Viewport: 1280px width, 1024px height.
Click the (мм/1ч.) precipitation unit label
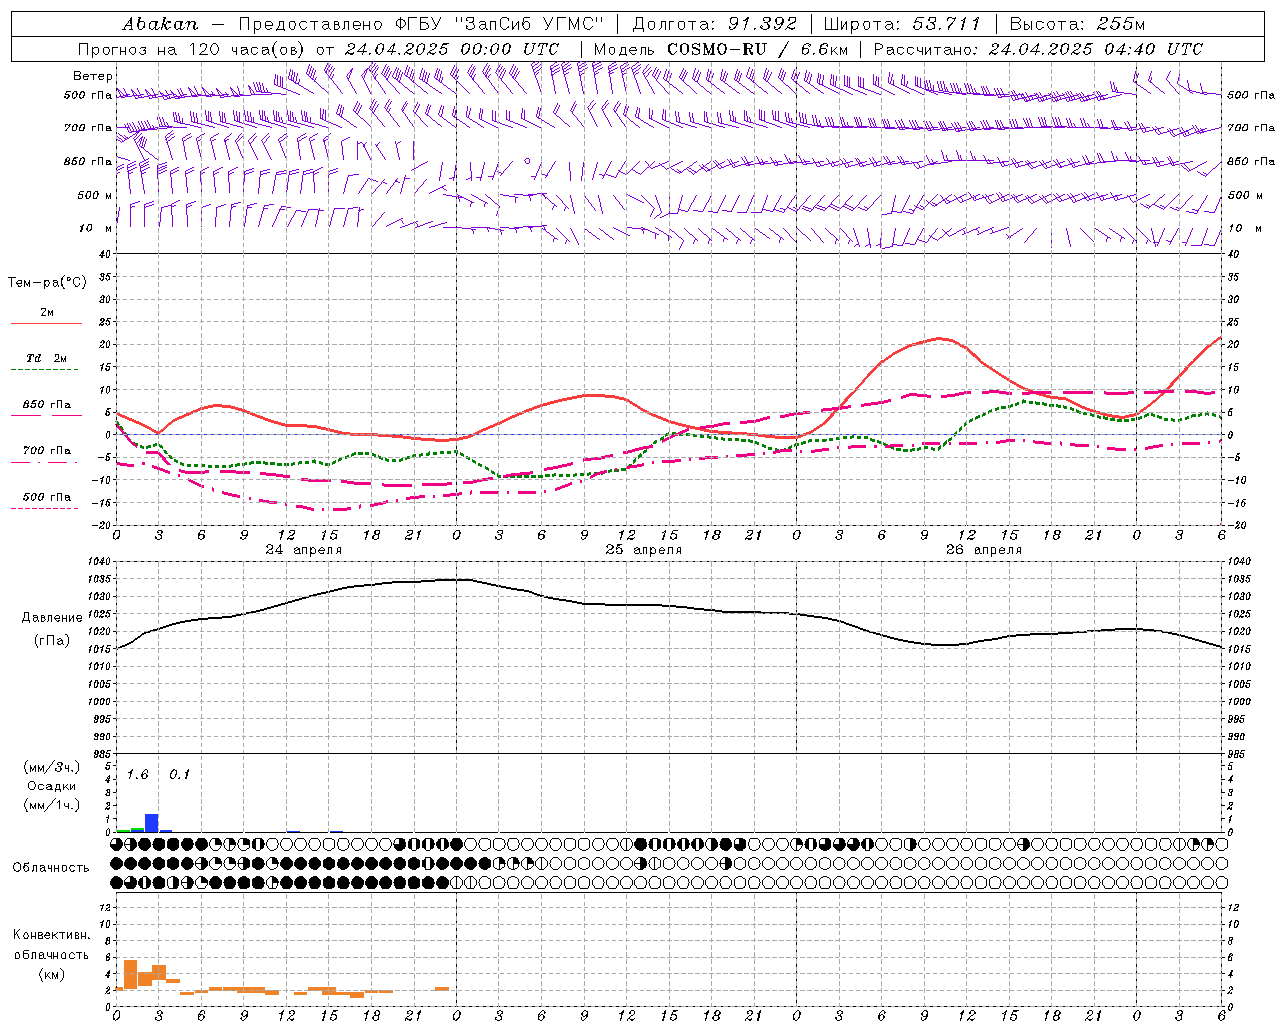tap(52, 805)
